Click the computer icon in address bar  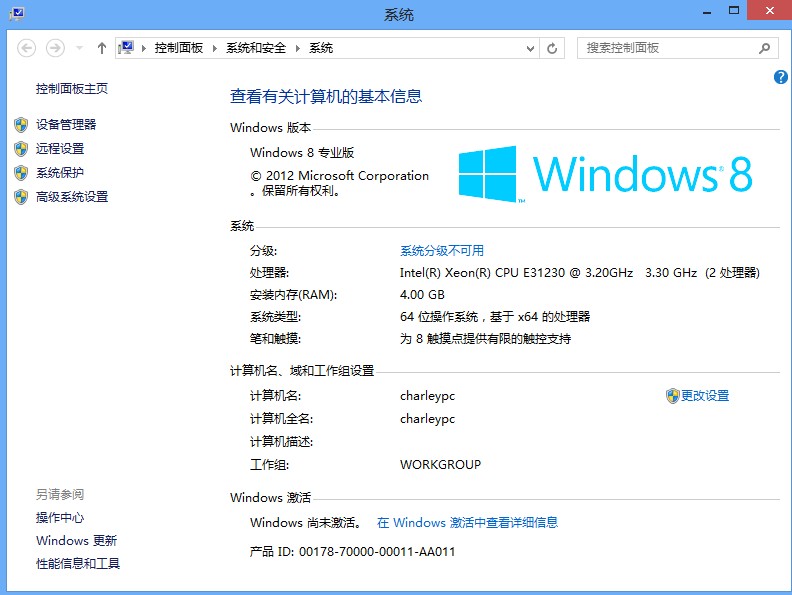[x=126, y=48]
